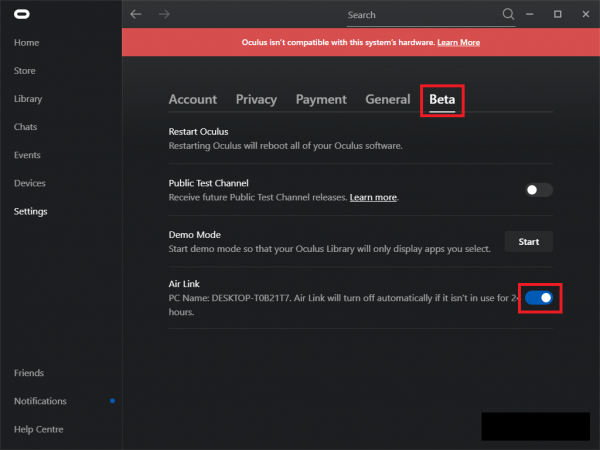This screenshot has width=600, height=450.
Task: Go forward using the forward arrow
Action: (165, 15)
